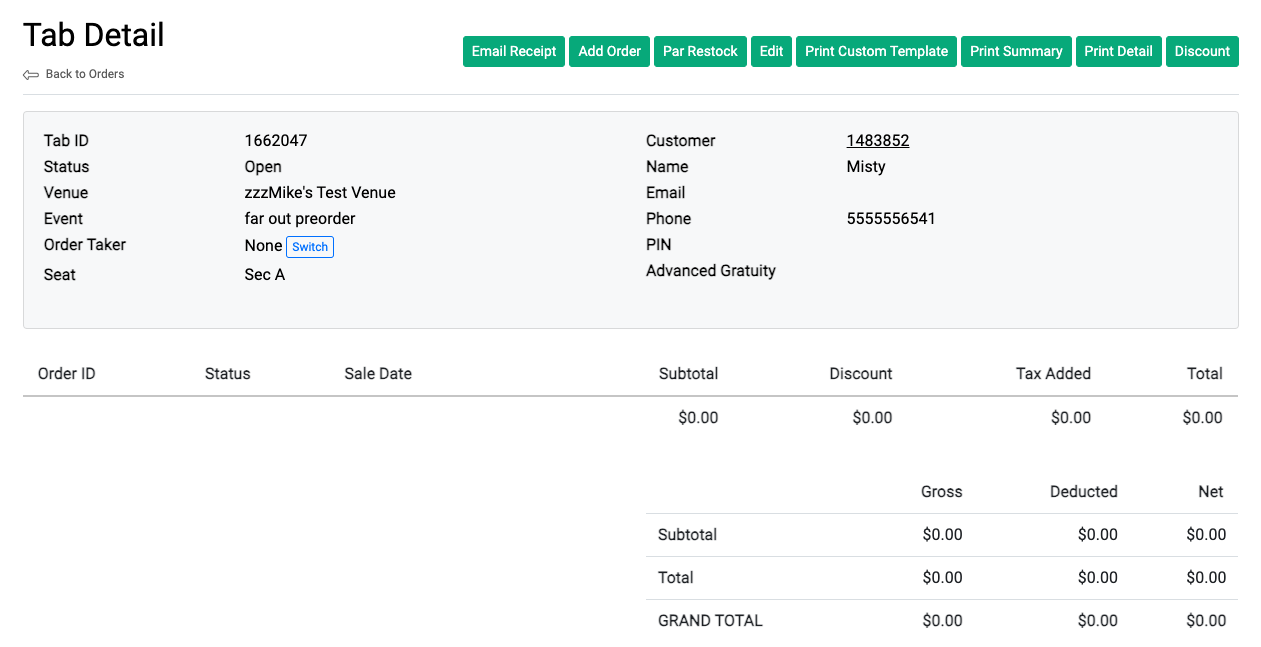
Task: Click the Status field showing Open
Action: [x=263, y=166]
